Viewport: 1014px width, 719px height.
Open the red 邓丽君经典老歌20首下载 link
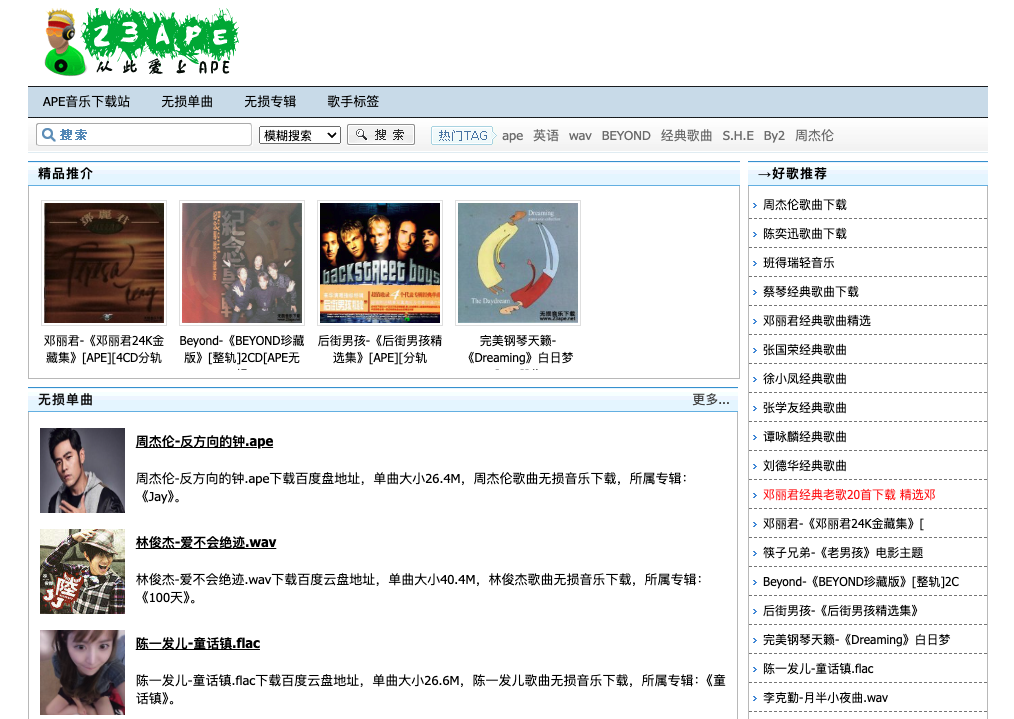pos(849,495)
